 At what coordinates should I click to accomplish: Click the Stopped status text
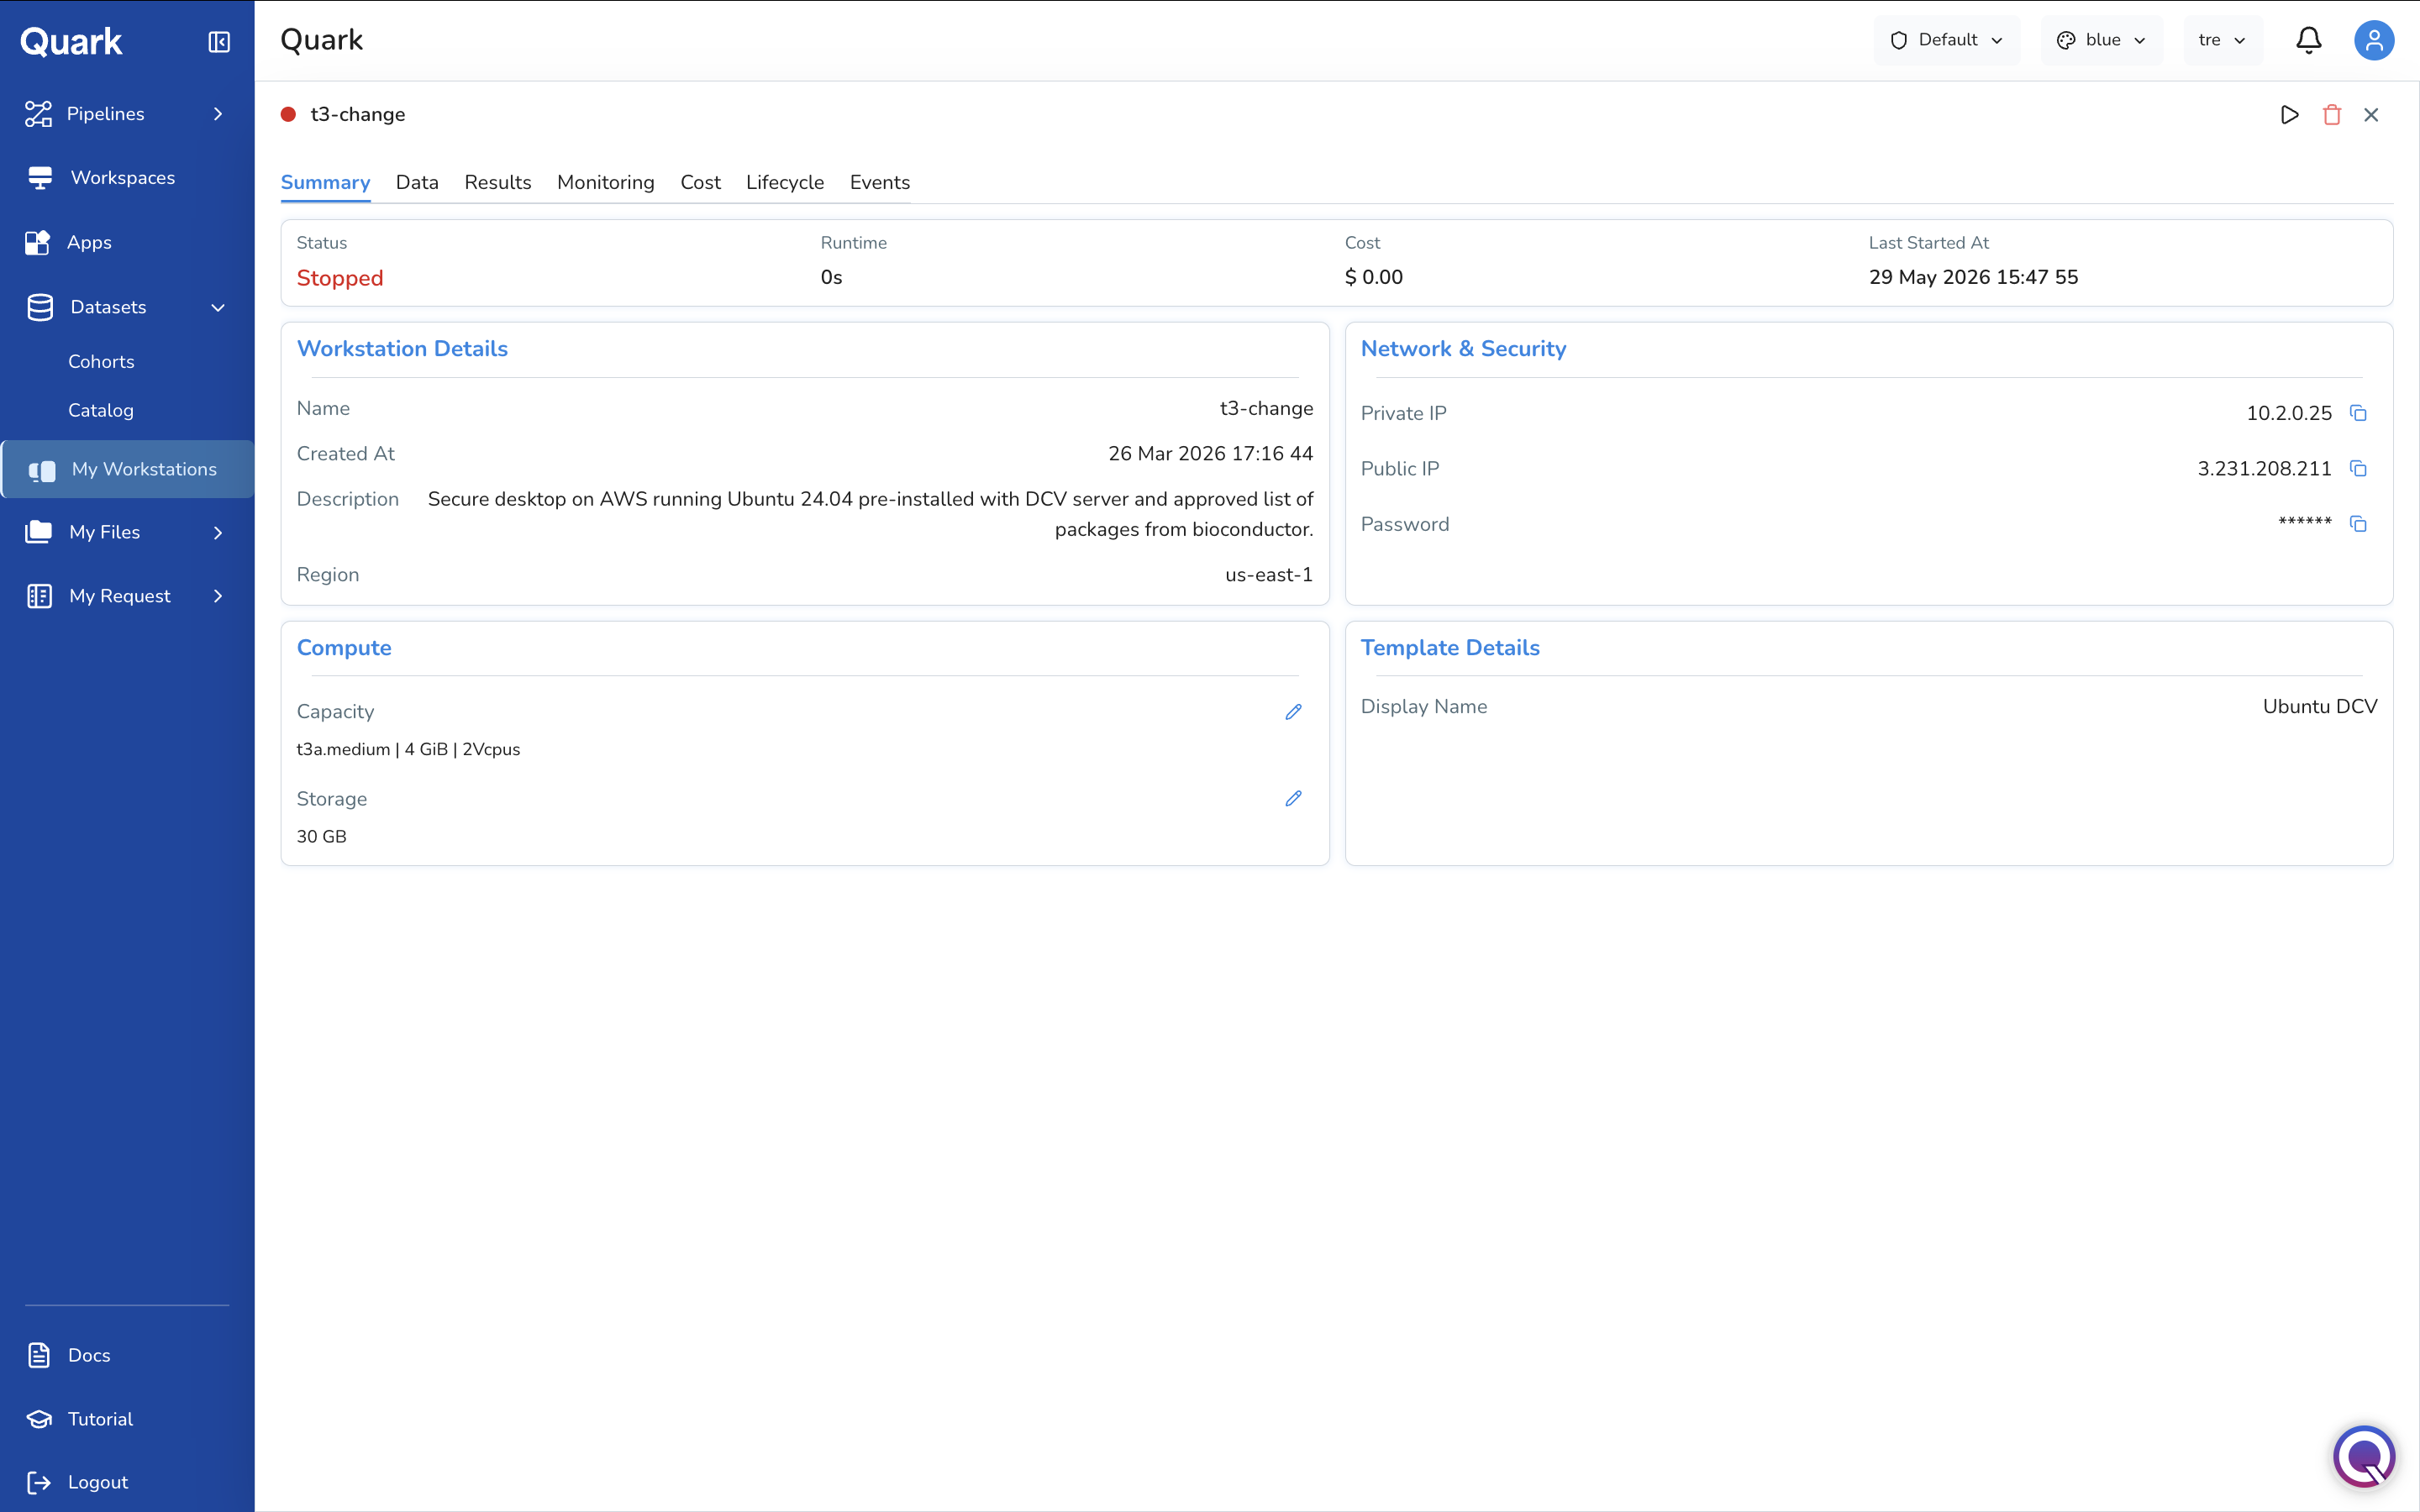pos(340,278)
